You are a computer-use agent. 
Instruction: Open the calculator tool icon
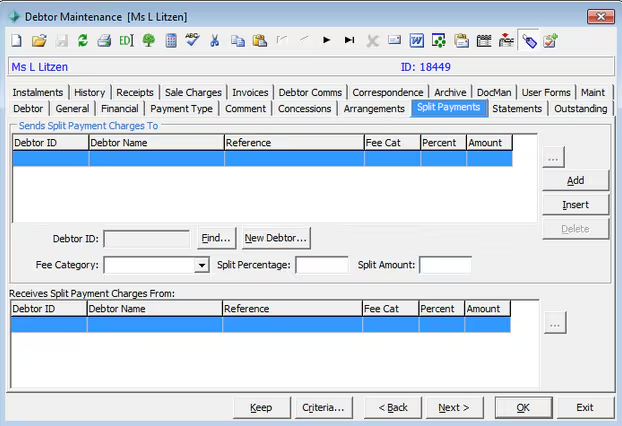coord(171,41)
